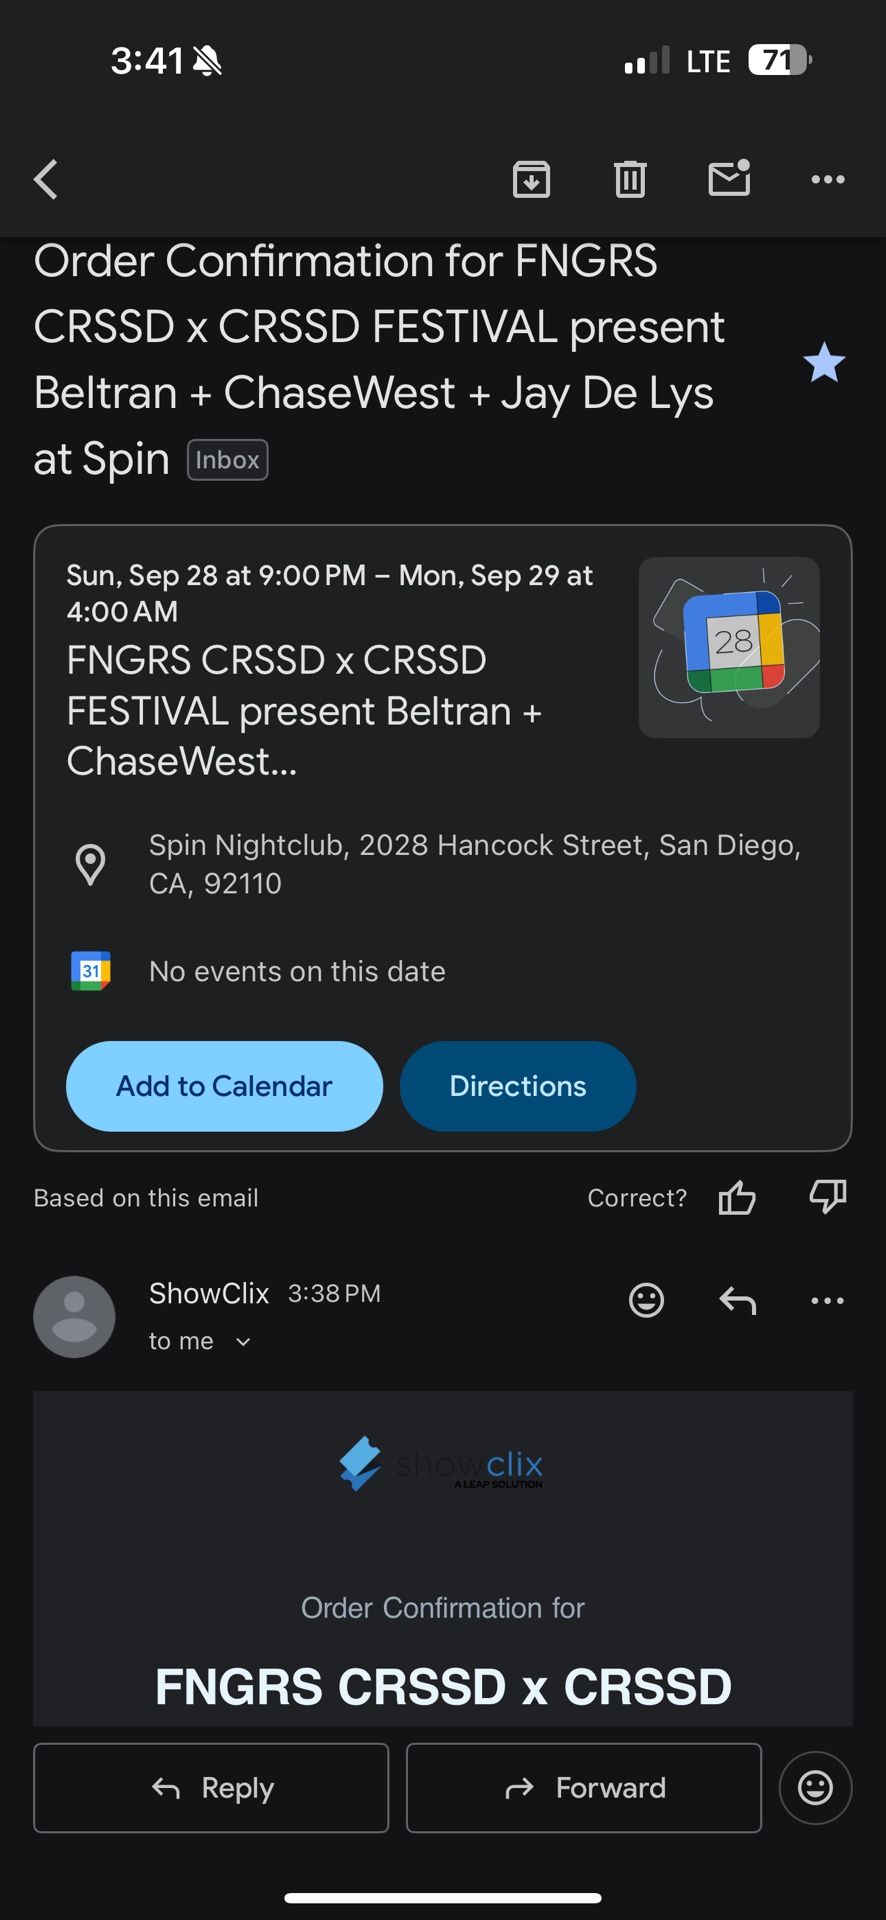
Task: Expand recipient details next to 'to me'
Action: (243, 1342)
